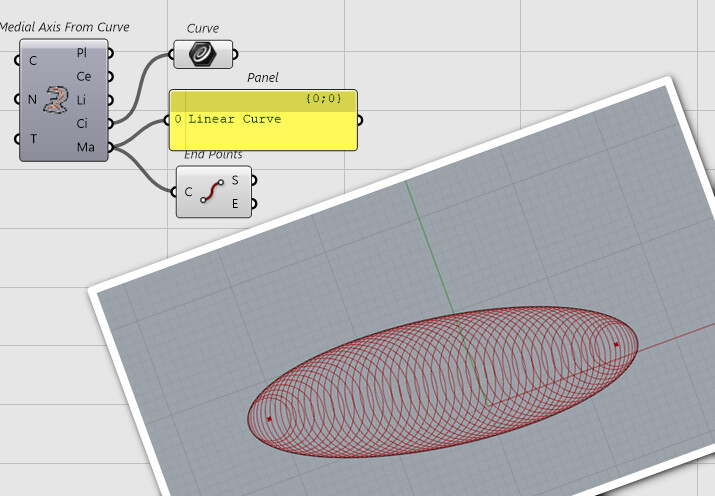
Task: Select the yellow Panel showing Linear Curve
Action: pos(263,120)
